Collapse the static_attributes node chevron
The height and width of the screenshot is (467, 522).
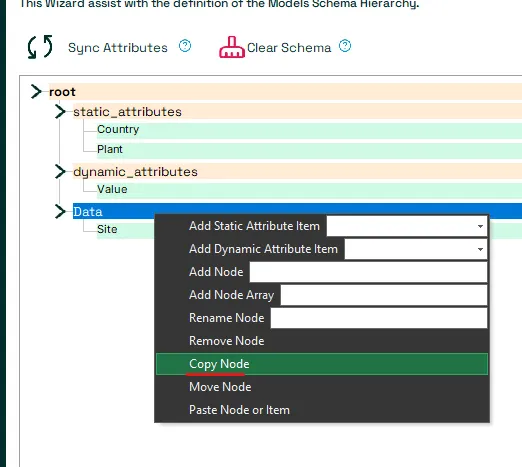click(60, 111)
